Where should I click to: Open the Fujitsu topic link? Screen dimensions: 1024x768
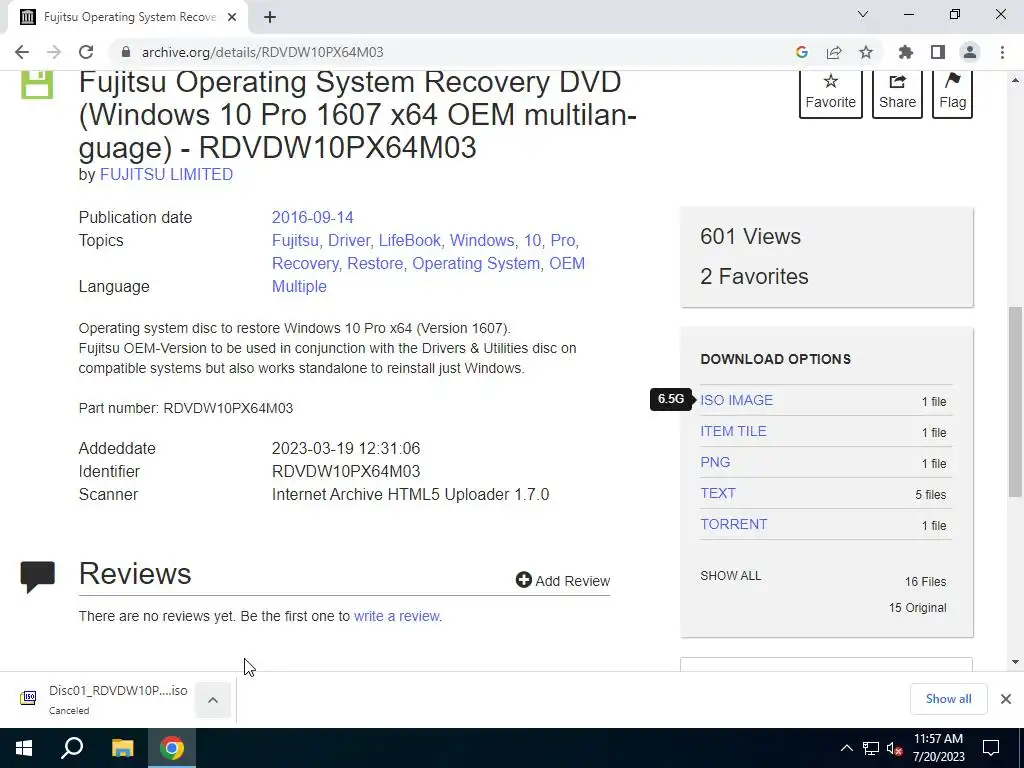[295, 240]
